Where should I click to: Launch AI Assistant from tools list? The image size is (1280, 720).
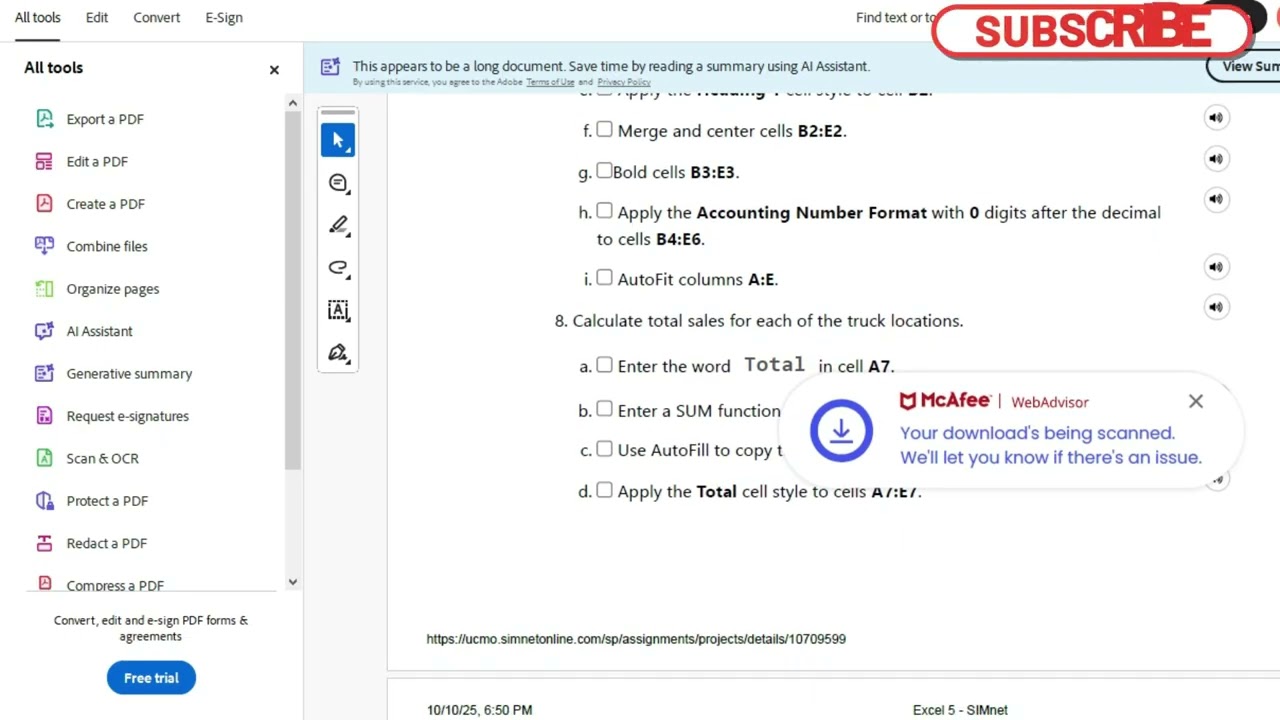pos(44,331)
